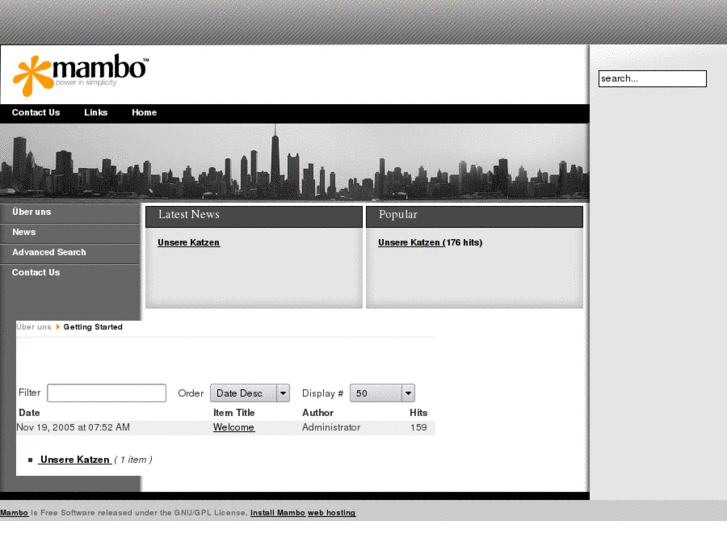Viewport: 727px width, 545px height.
Task: Click the city skyline banner image
Action: [294, 162]
